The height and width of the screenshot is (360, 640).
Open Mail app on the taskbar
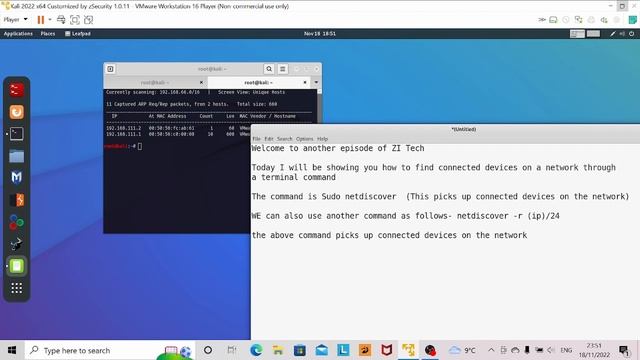click(x=322, y=350)
